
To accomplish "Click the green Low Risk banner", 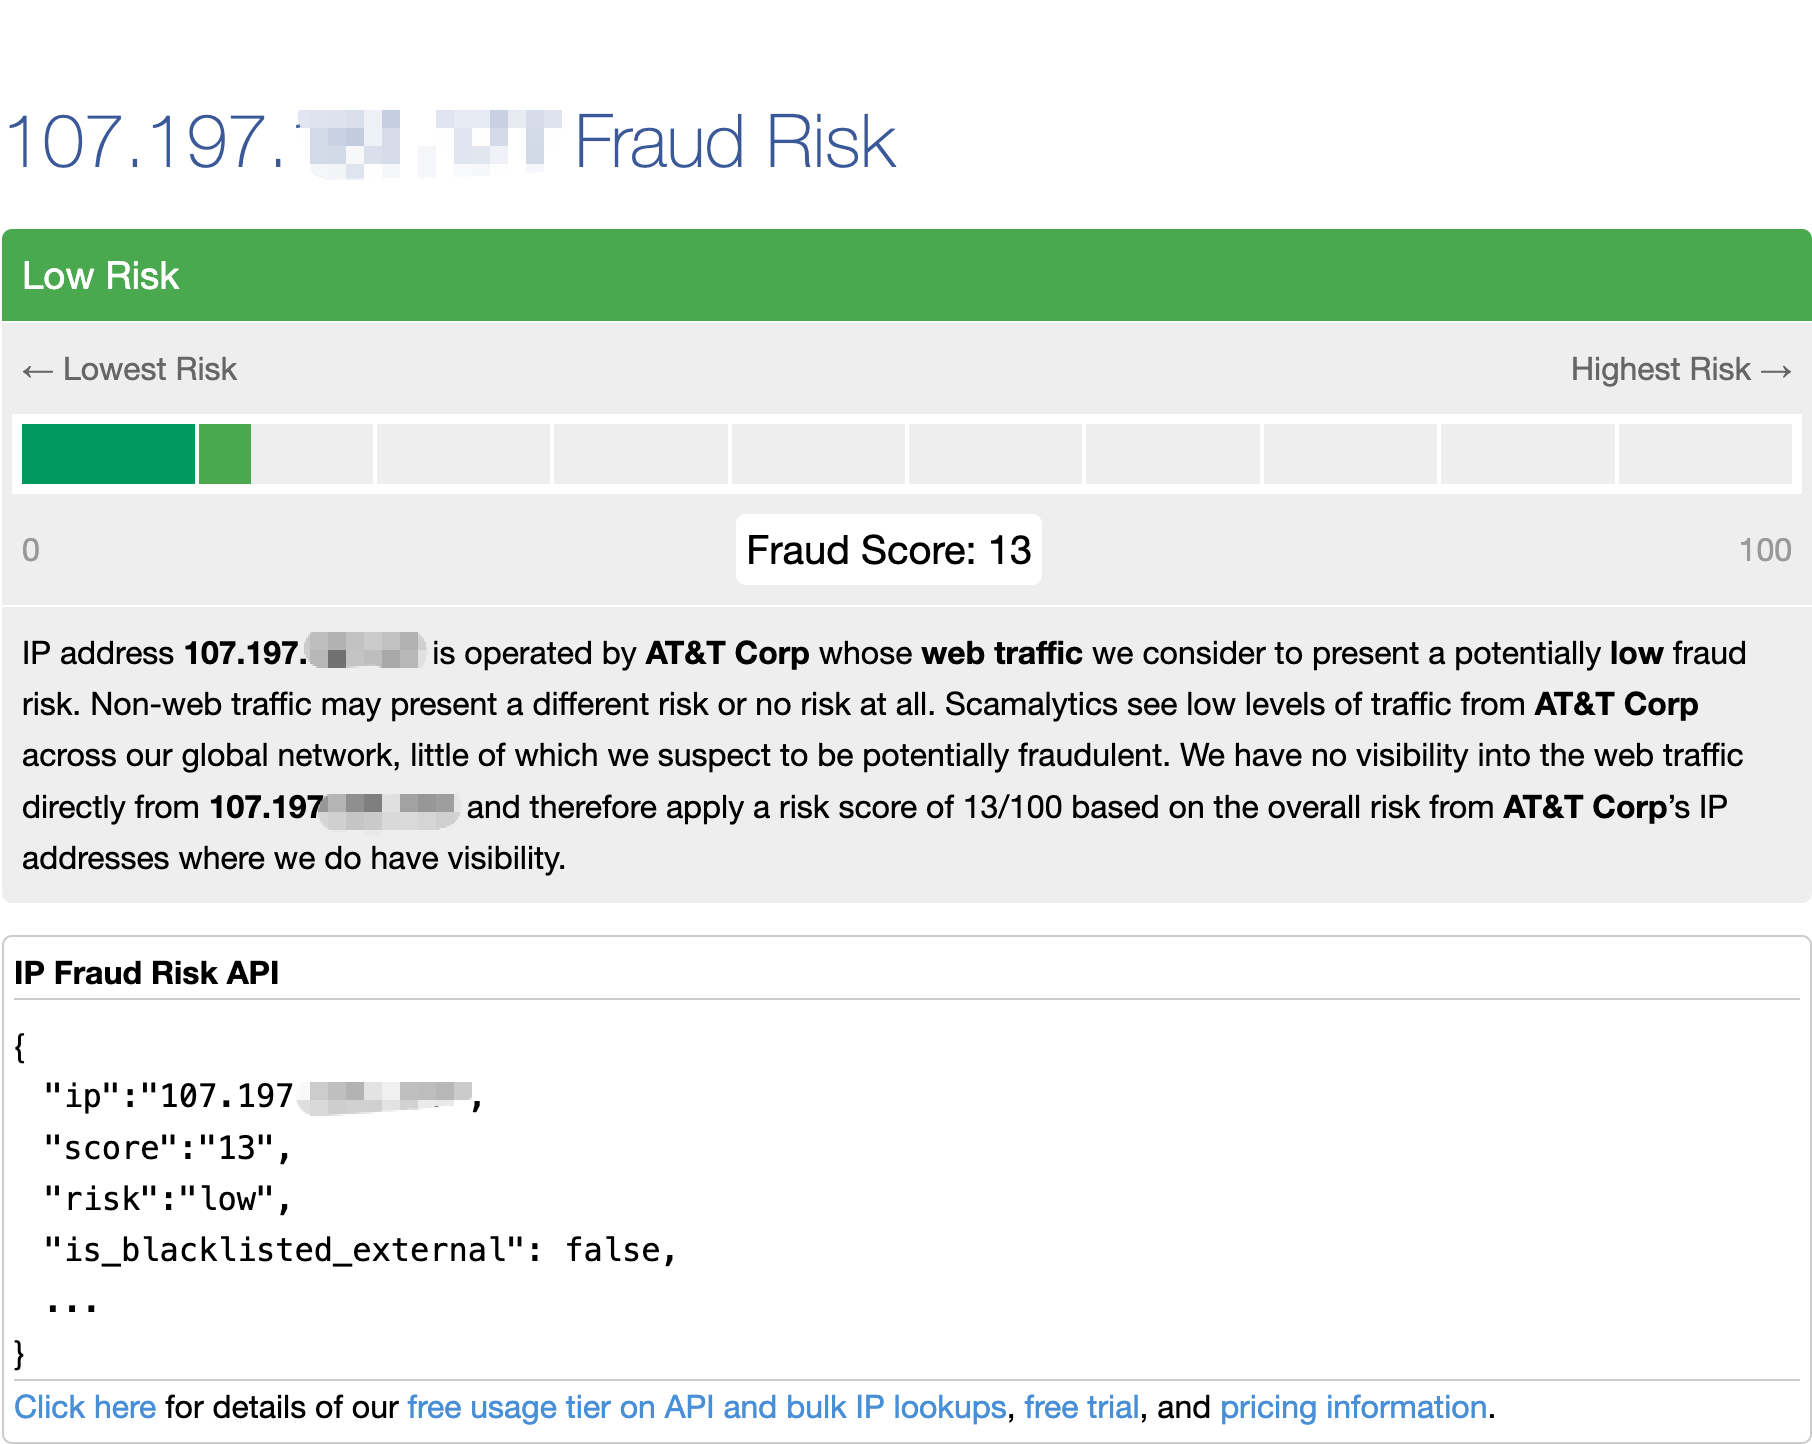I will pos(906,276).
